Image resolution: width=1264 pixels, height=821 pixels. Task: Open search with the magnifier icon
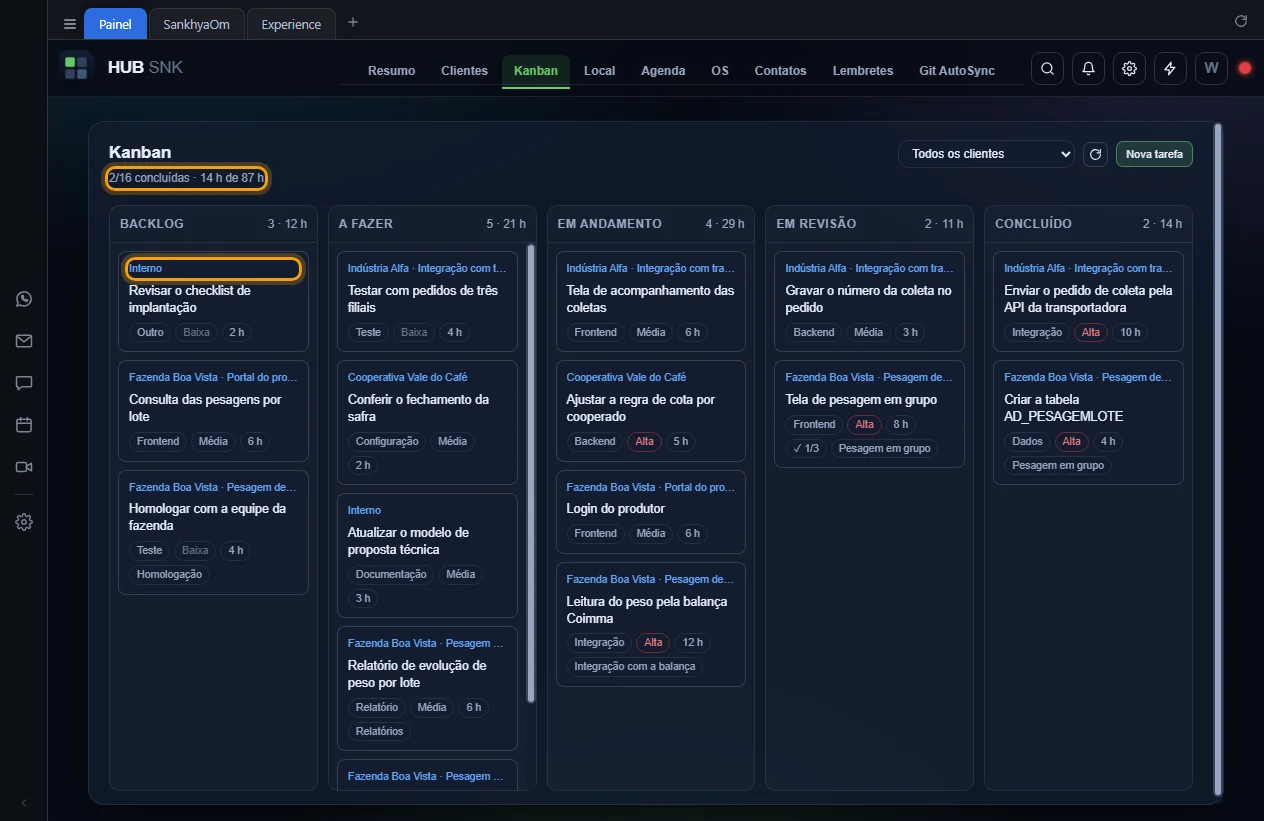[1047, 69]
